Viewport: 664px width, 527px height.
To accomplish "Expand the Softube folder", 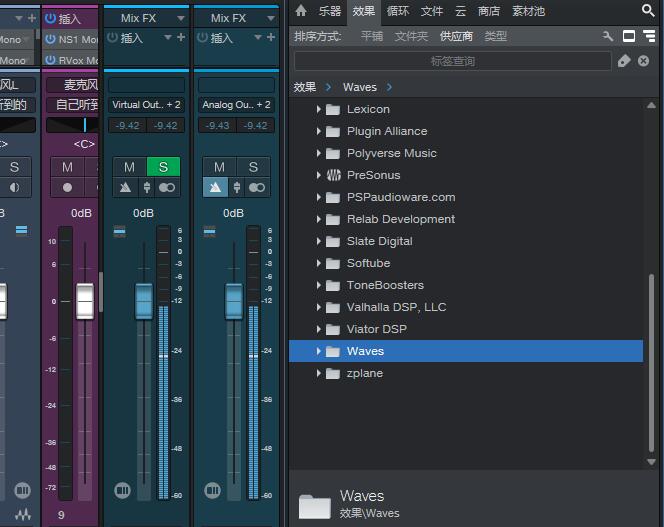I will tap(318, 263).
